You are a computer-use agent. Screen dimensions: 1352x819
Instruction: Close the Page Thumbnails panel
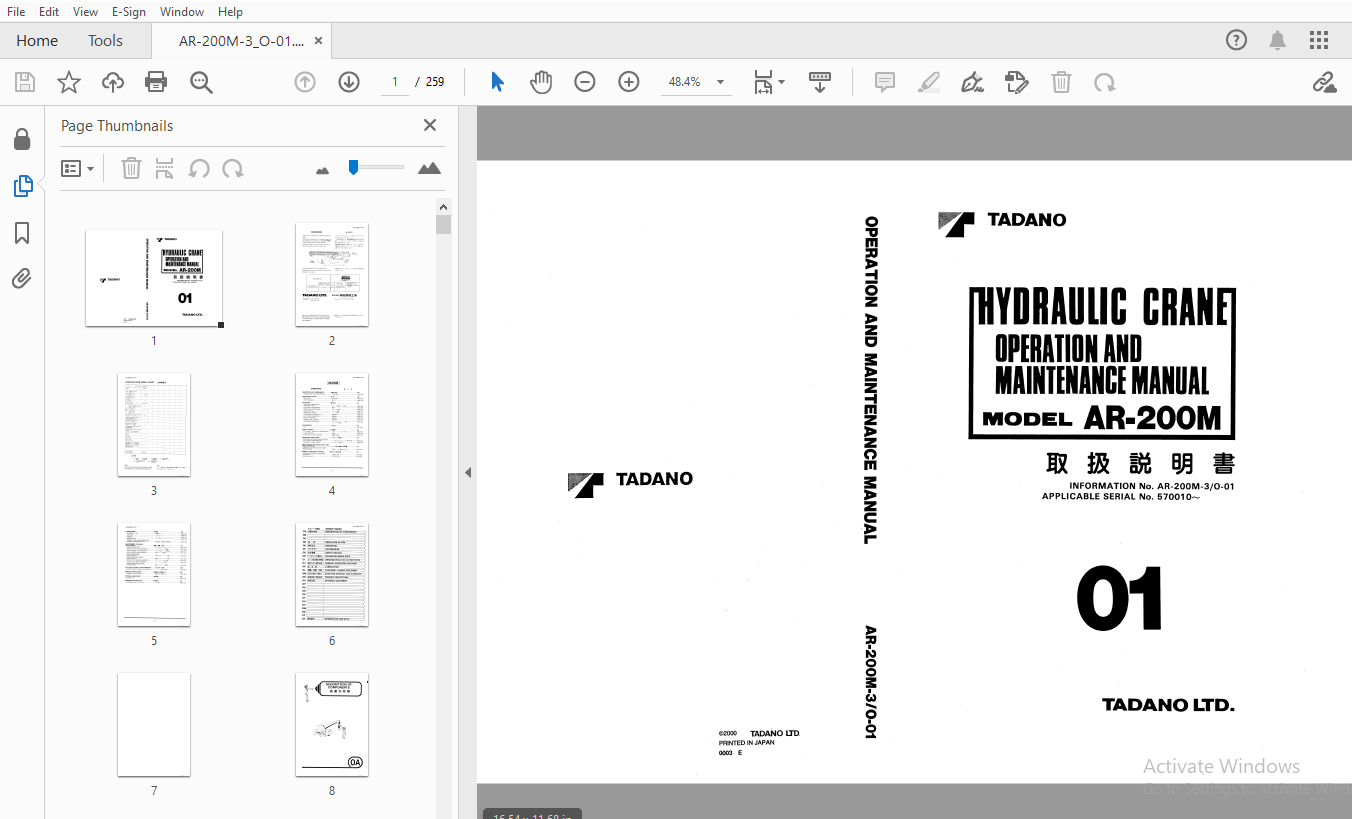[x=430, y=125]
